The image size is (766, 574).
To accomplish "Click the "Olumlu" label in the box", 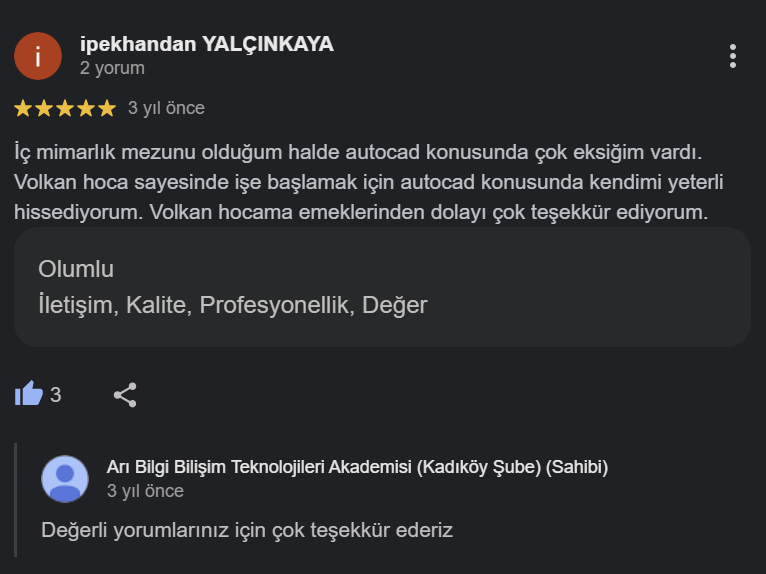I will click(x=76, y=269).
